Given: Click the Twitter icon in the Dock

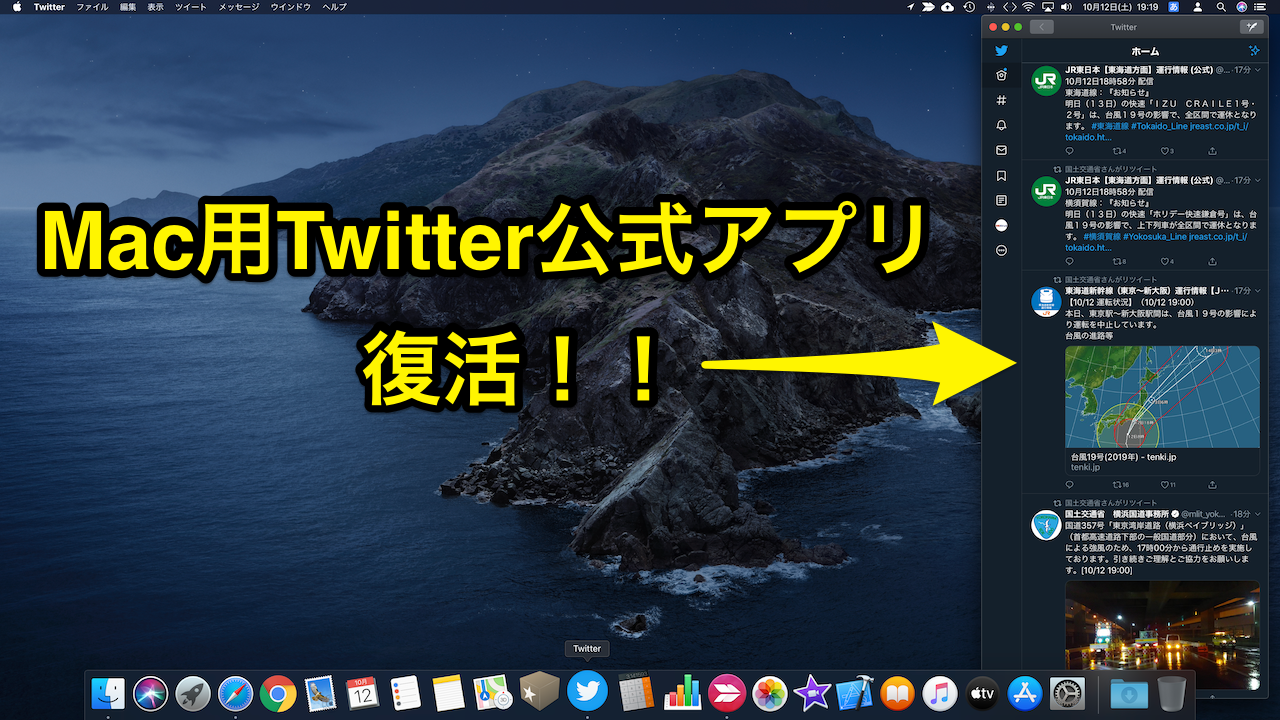Looking at the screenshot, I should tap(587, 690).
